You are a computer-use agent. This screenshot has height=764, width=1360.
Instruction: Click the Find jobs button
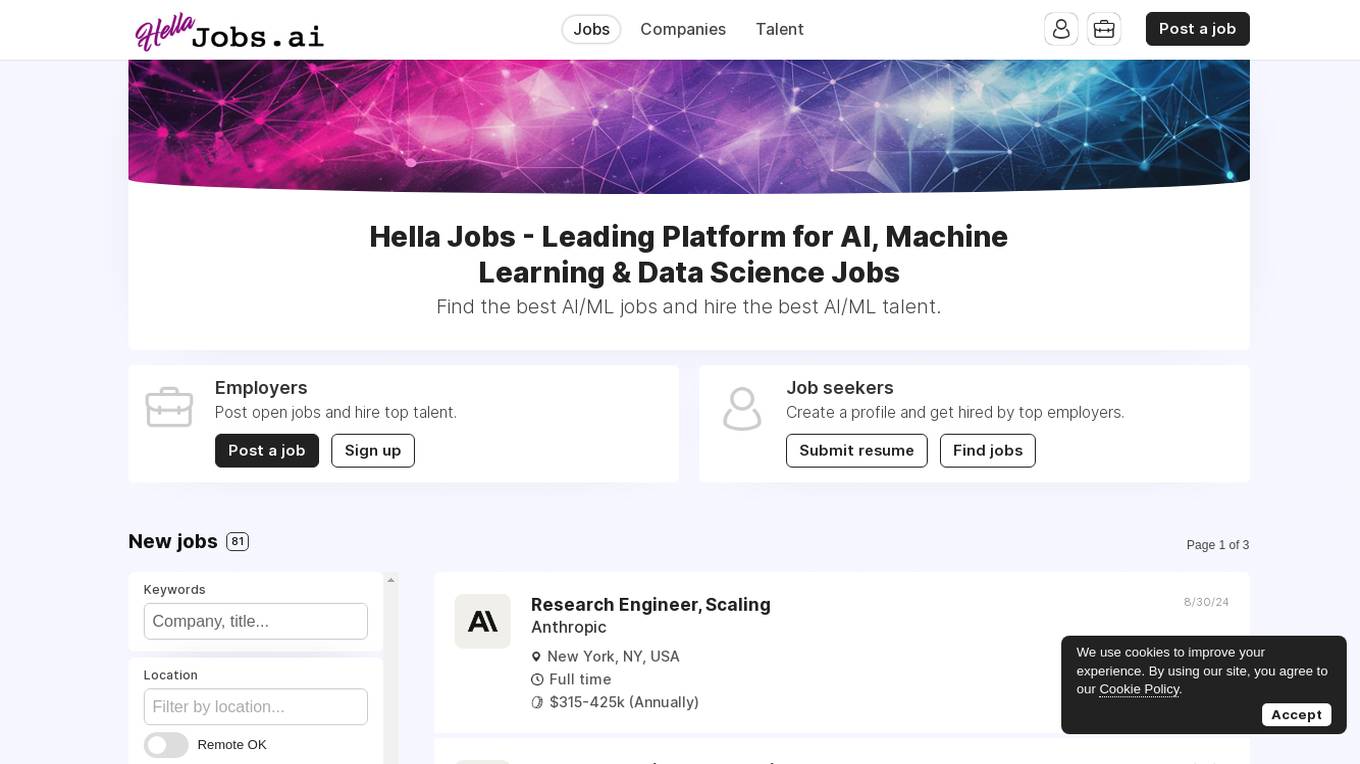988,451
